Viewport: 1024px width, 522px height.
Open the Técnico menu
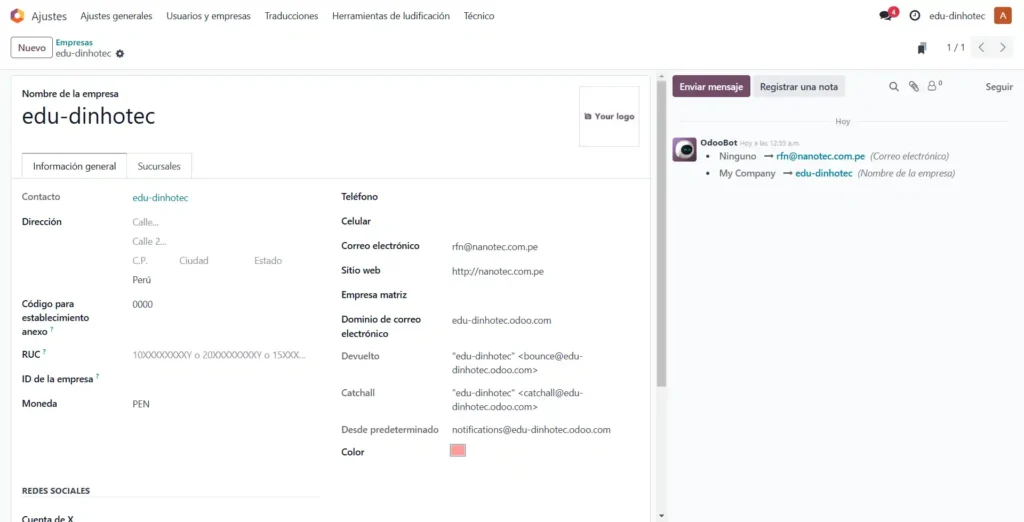click(x=479, y=16)
